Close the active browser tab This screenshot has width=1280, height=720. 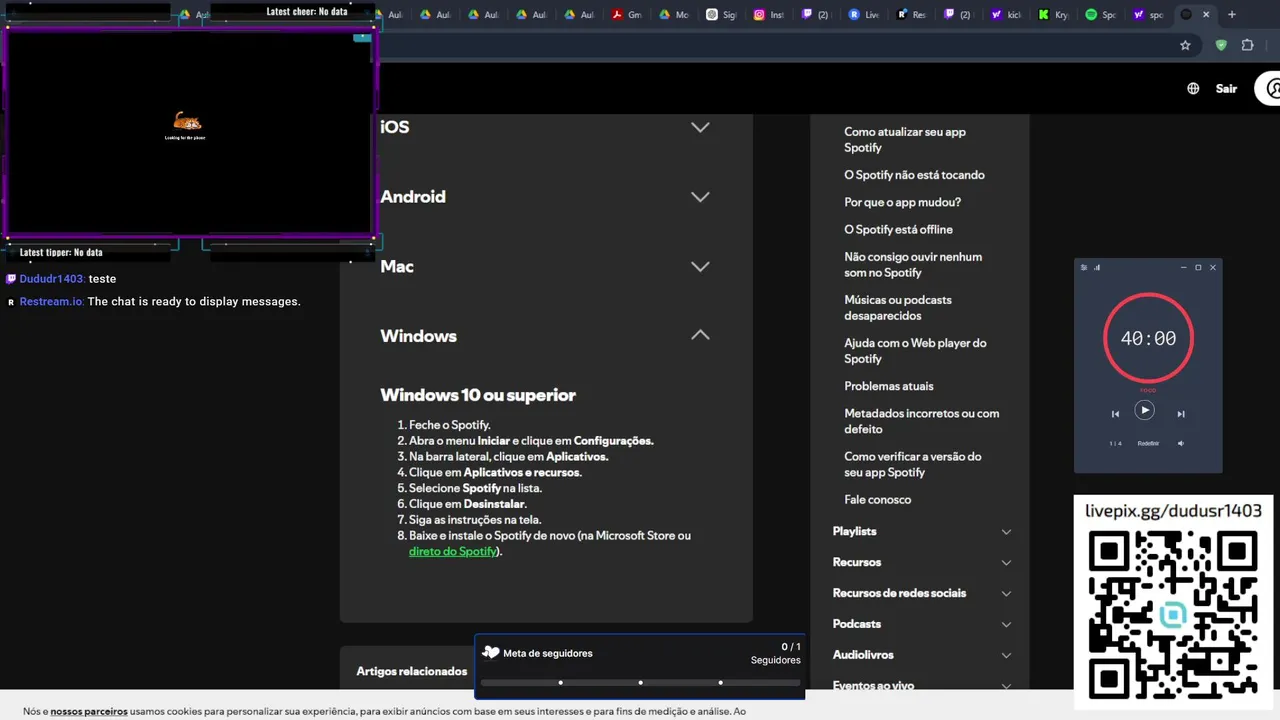coord(1206,15)
